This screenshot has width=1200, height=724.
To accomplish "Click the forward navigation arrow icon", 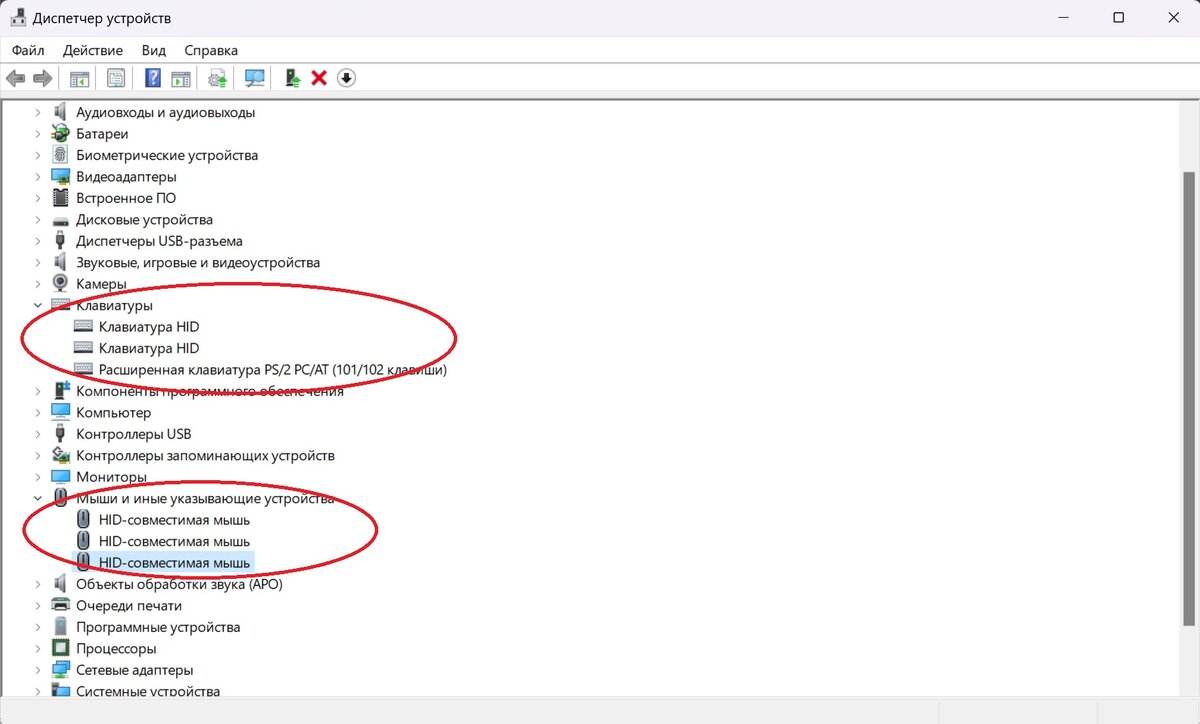I will click(x=43, y=77).
